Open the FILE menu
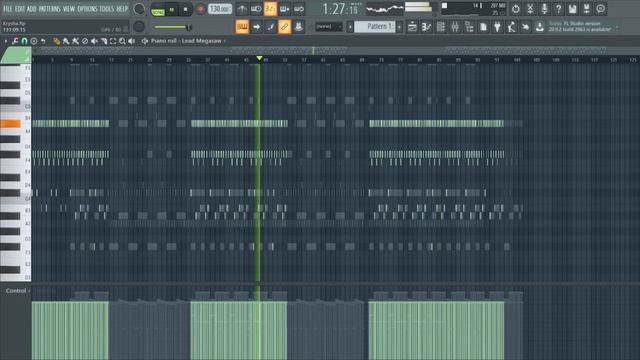 point(8,9)
